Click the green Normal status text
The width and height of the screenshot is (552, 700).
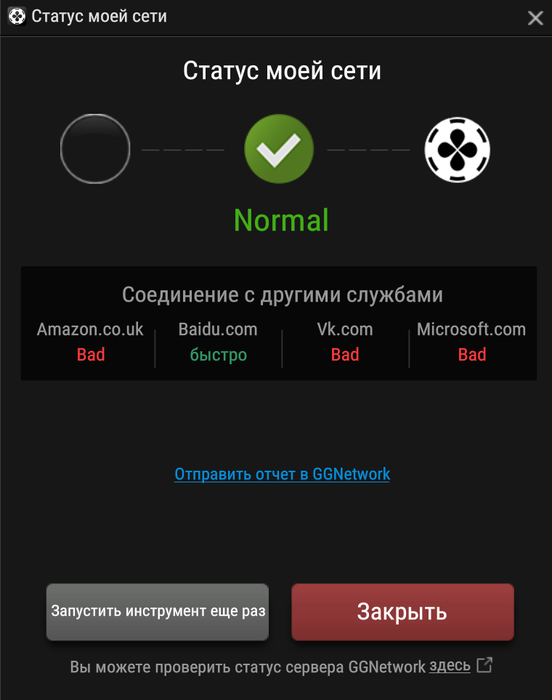tap(281, 220)
